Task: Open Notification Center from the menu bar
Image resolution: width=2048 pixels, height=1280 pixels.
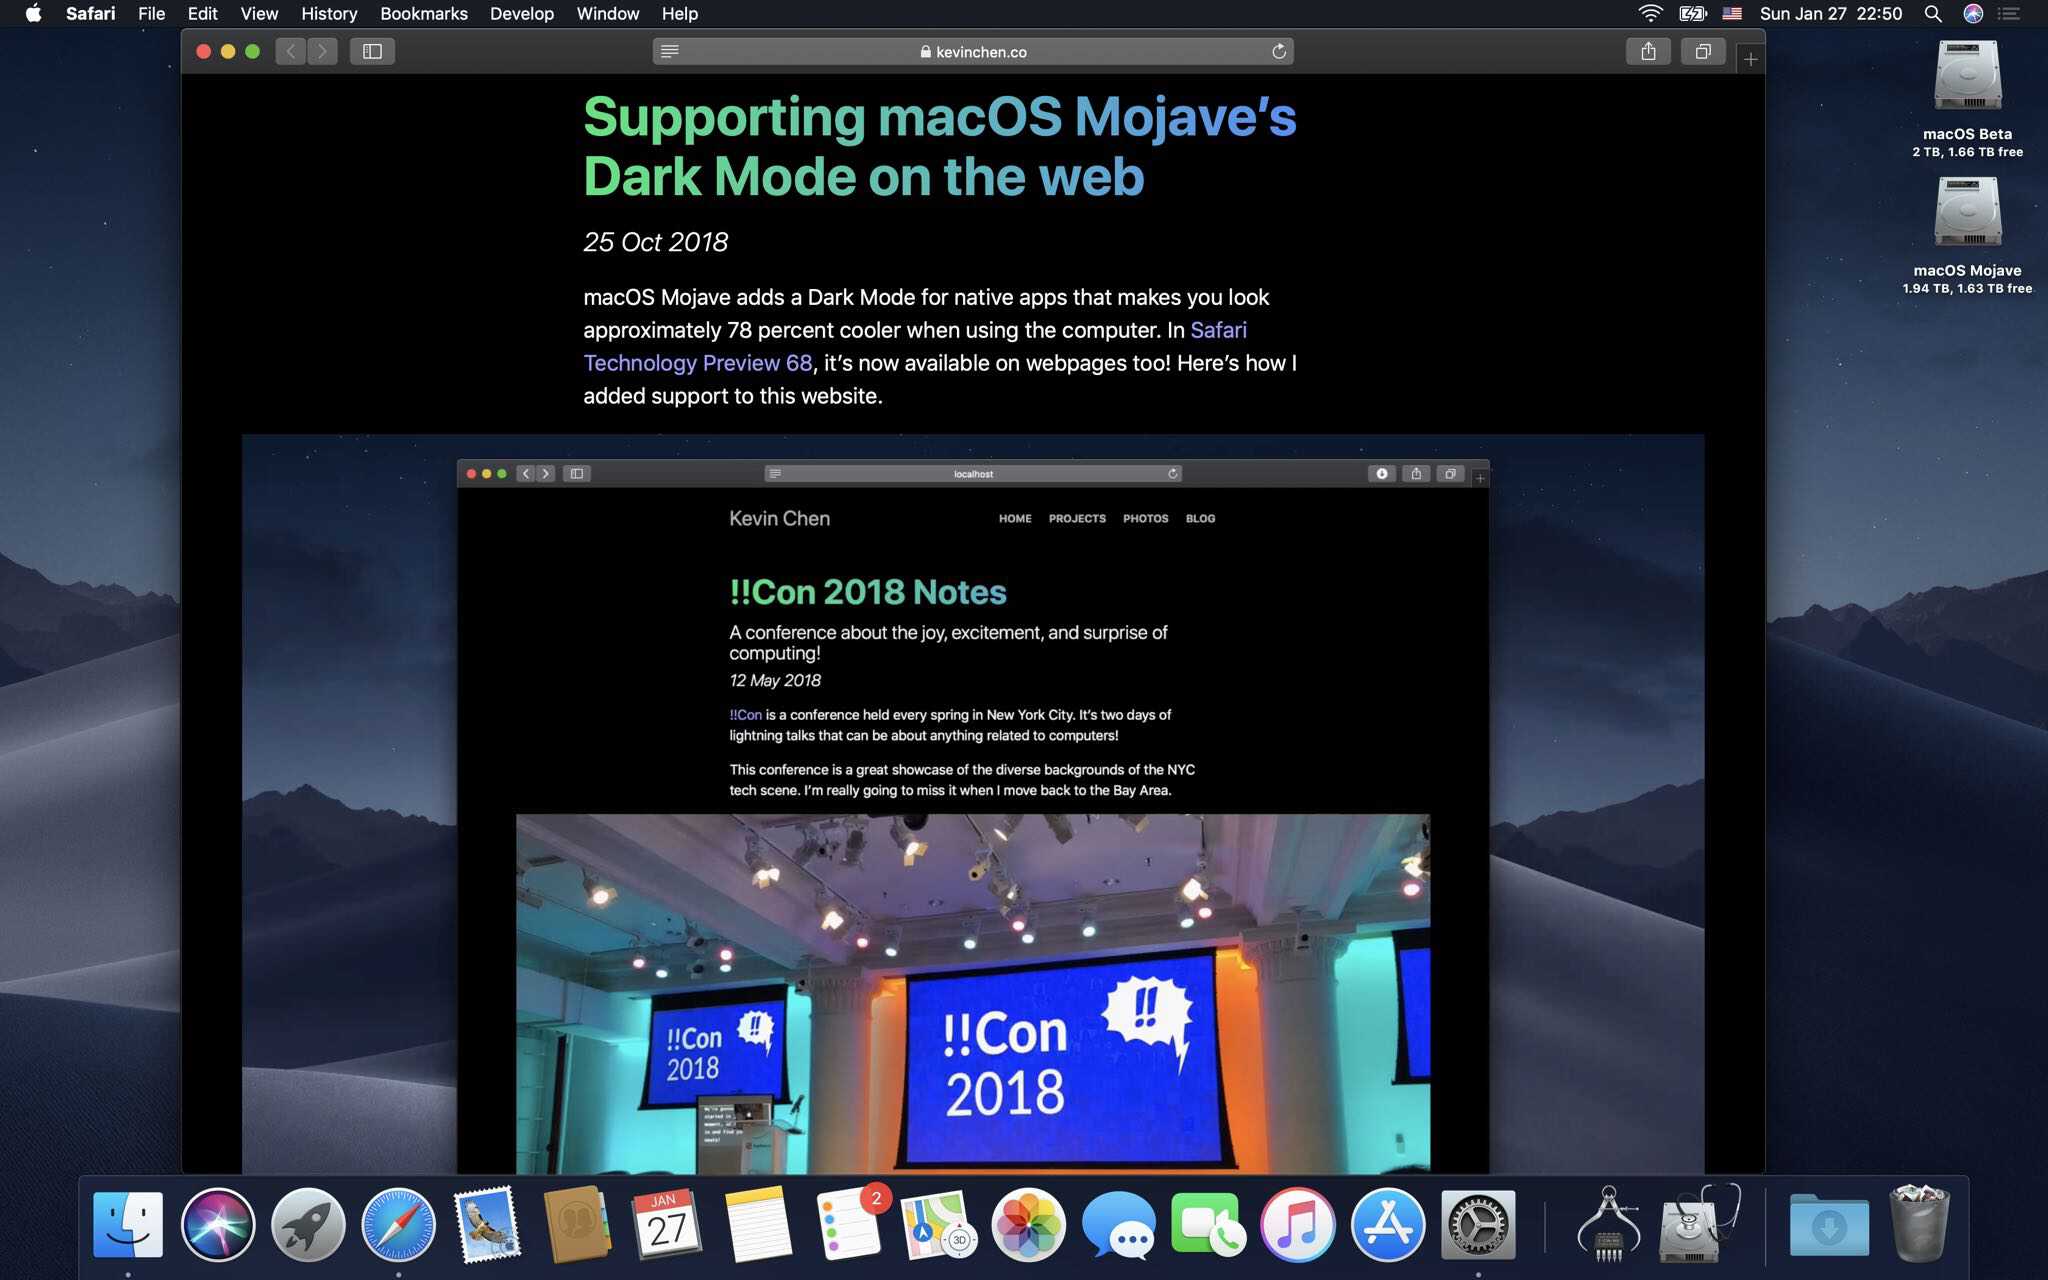Action: [2011, 14]
